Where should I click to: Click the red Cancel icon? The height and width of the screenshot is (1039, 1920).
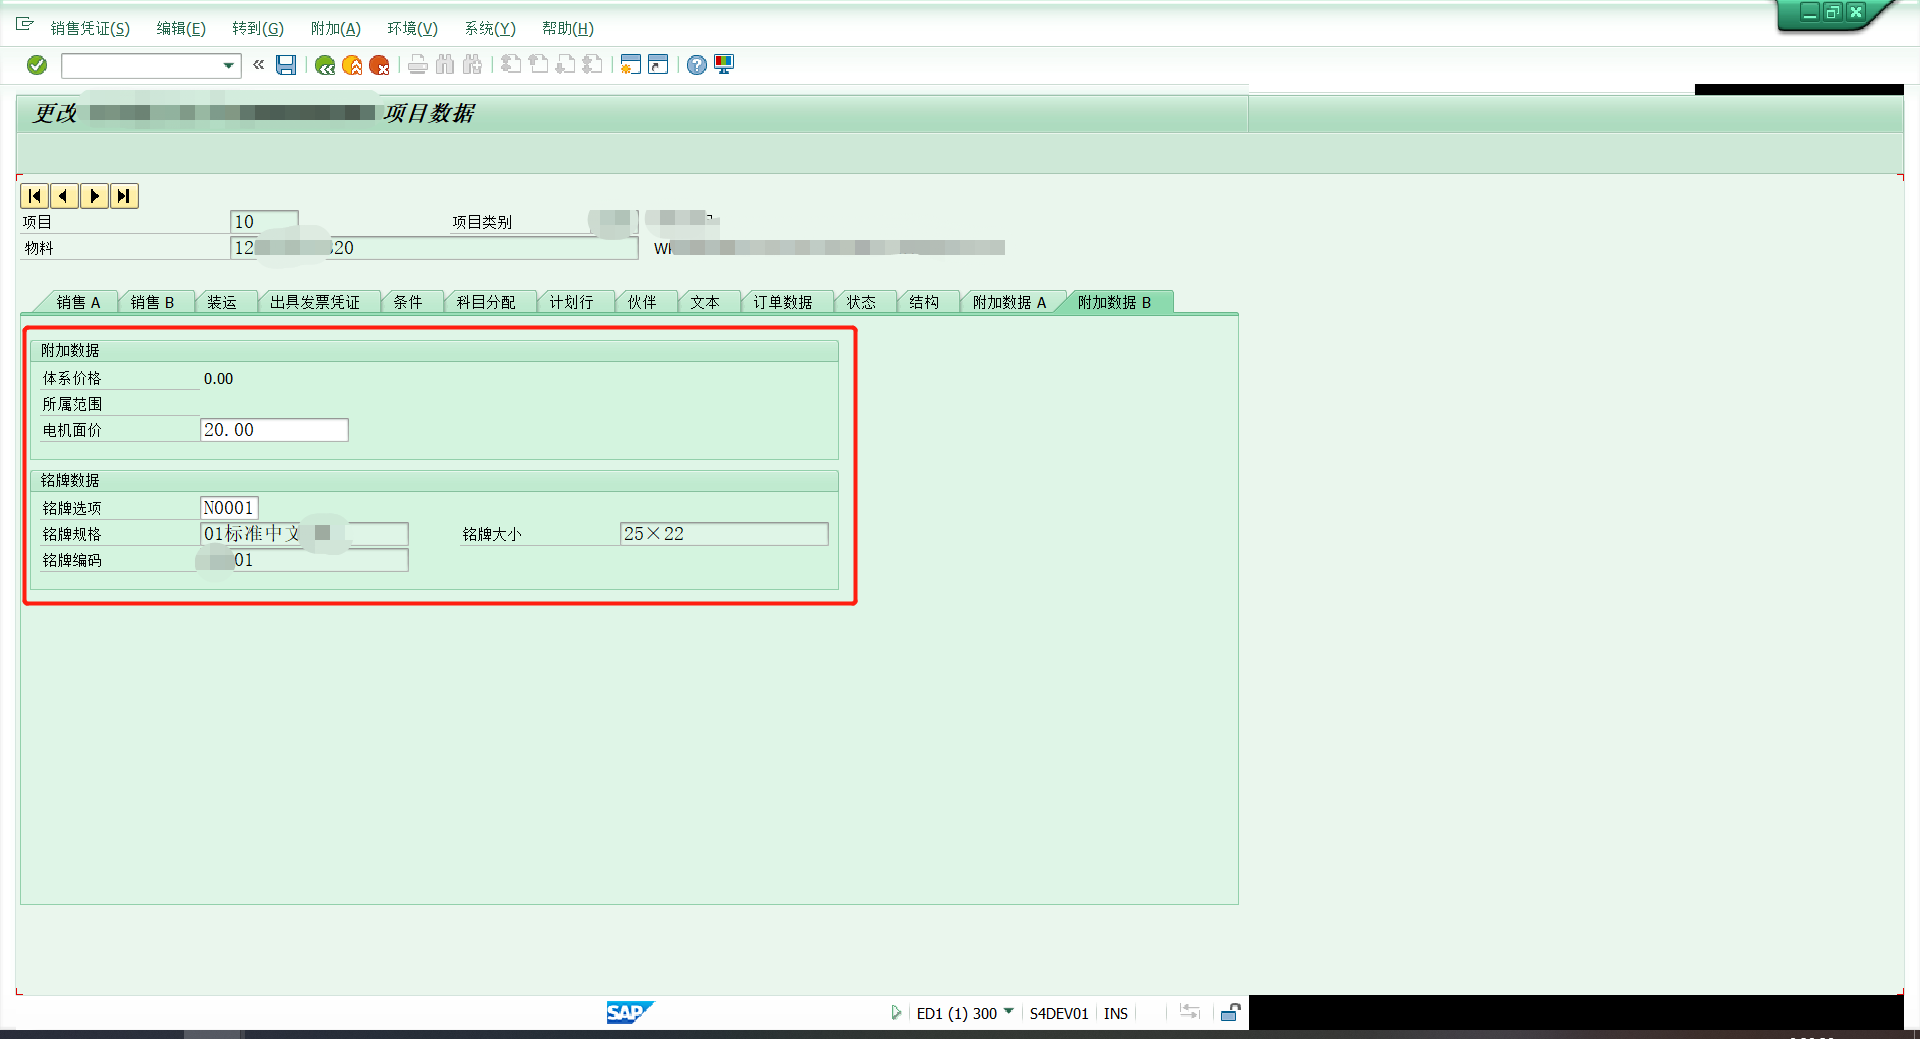(x=379, y=65)
